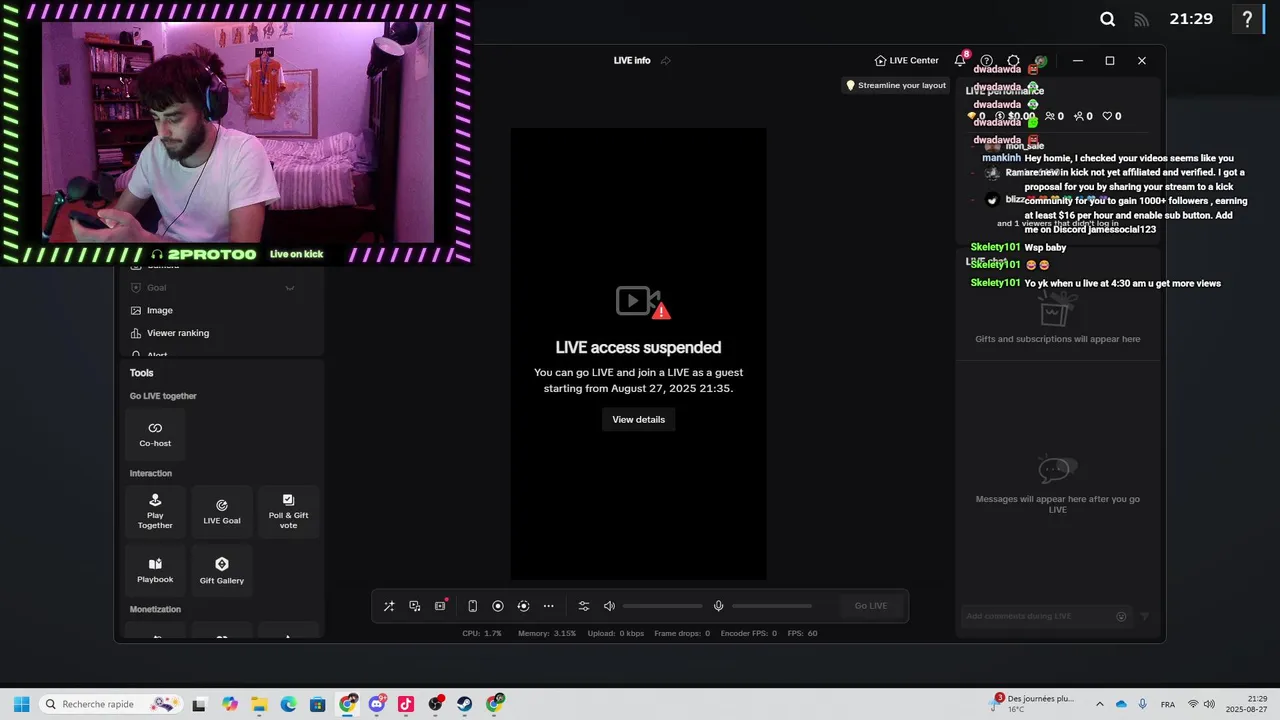Screen dimensions: 1280x720
Task: Click the overlay broadcast signal icon
Action: [x=1142, y=19]
